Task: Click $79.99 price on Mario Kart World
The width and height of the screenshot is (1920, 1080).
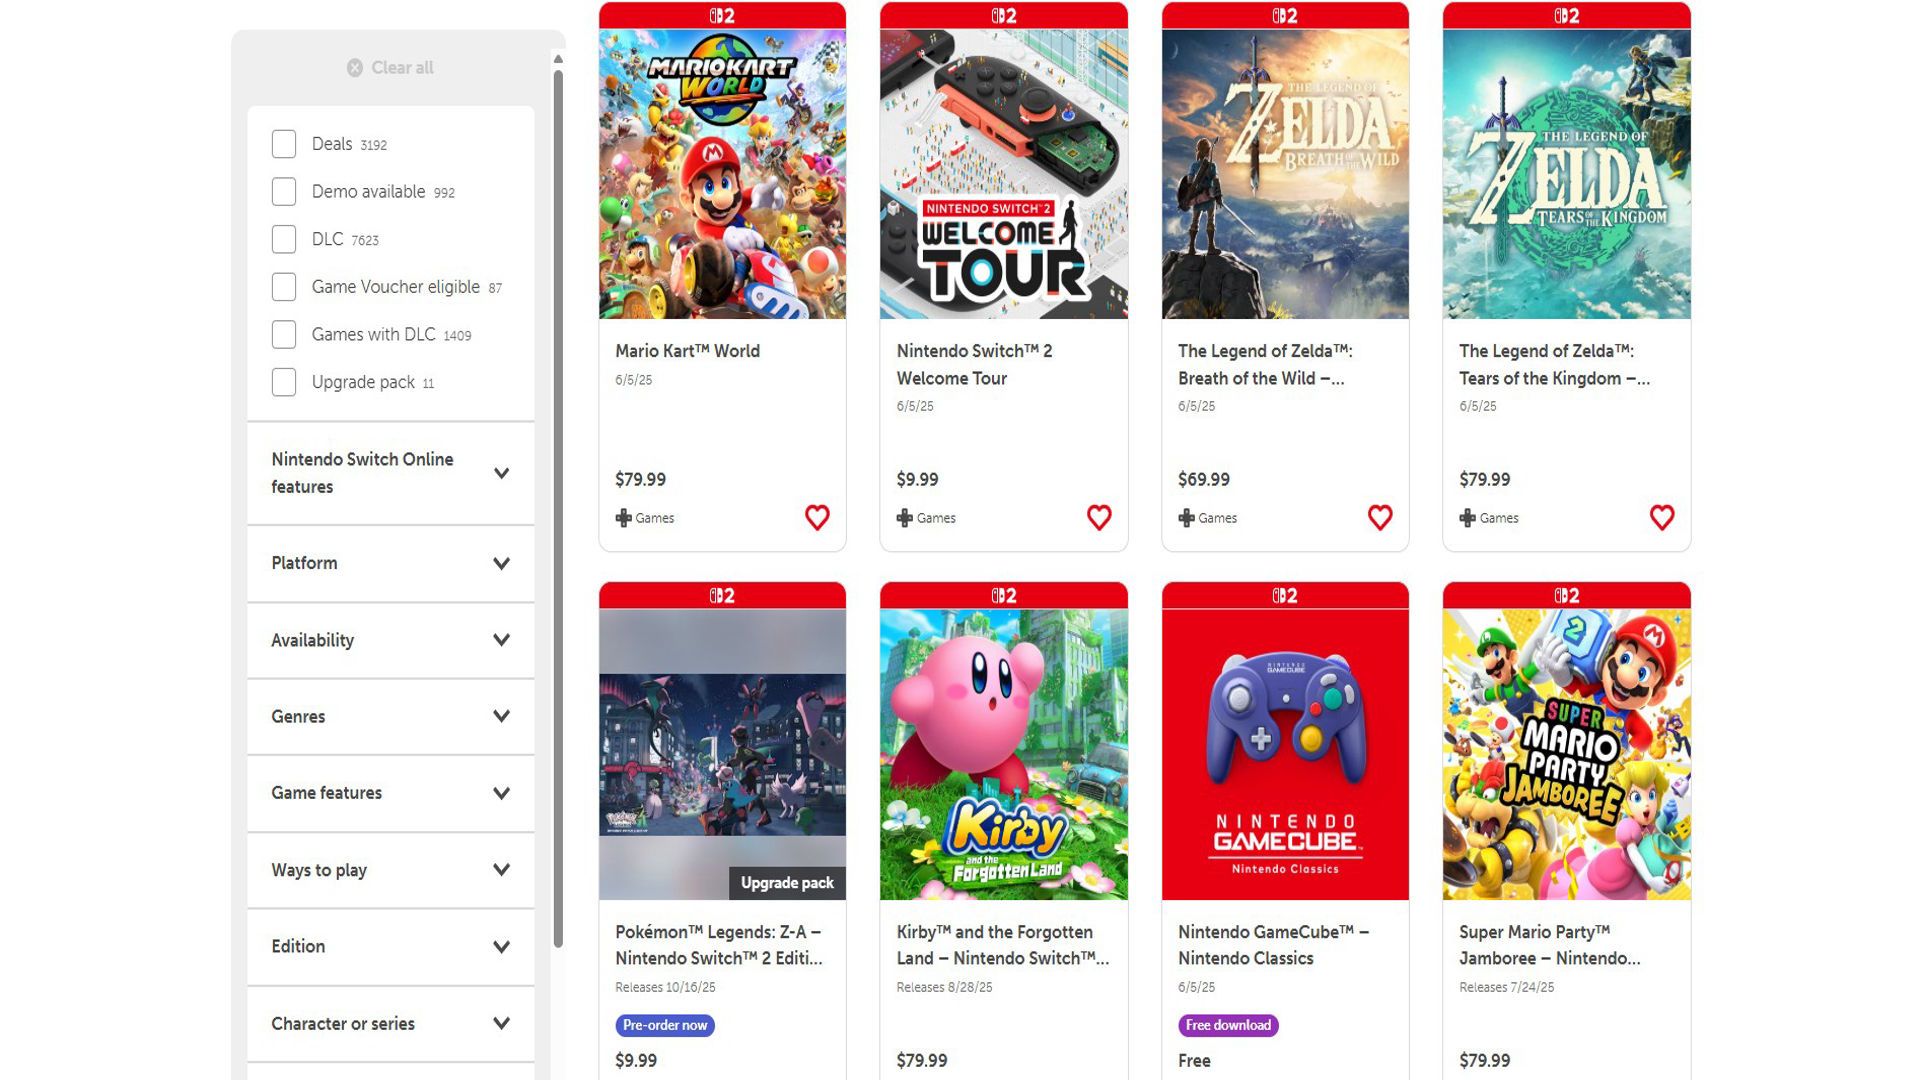Action: coord(640,479)
